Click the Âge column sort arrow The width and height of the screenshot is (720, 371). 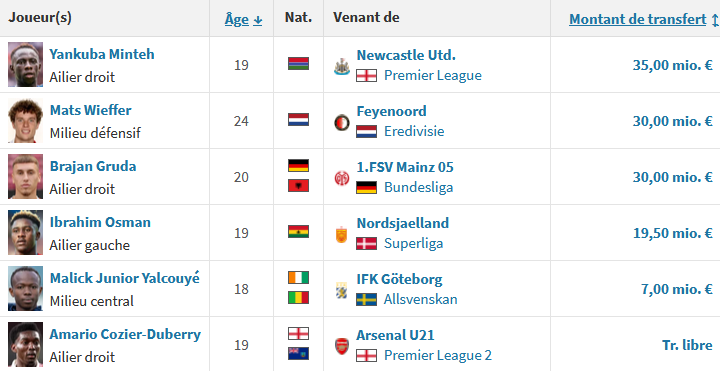258,20
